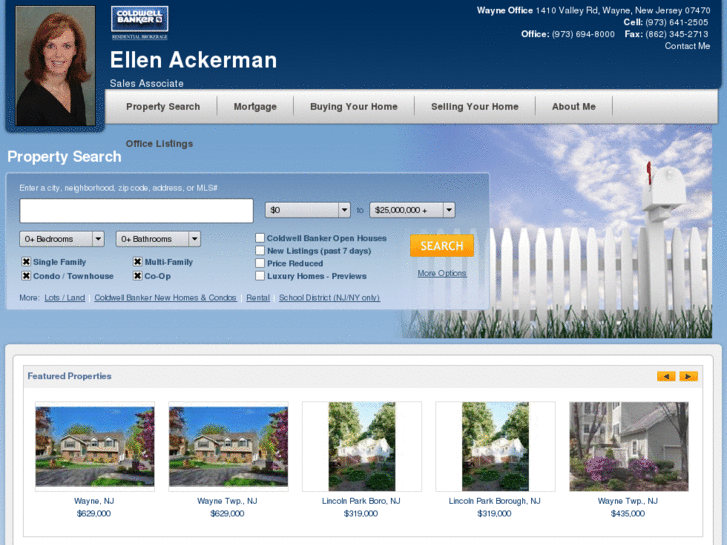Open the Wayne, NJ property thumbnail

click(95, 446)
